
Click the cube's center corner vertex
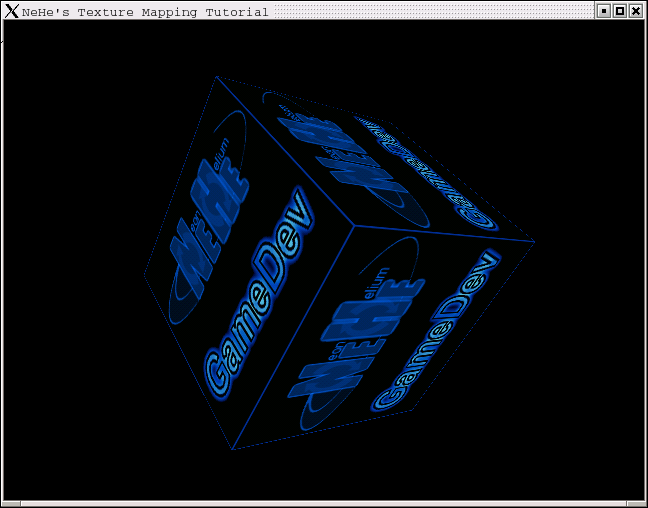(x=354, y=226)
